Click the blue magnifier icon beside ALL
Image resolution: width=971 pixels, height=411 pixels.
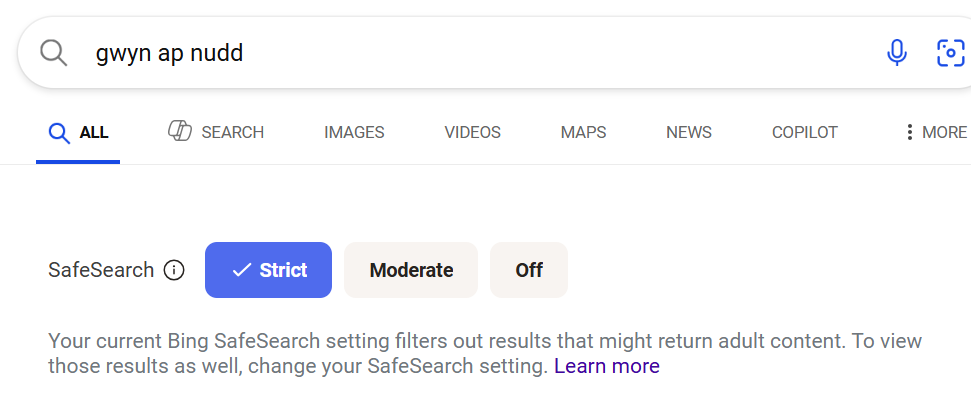(x=59, y=132)
